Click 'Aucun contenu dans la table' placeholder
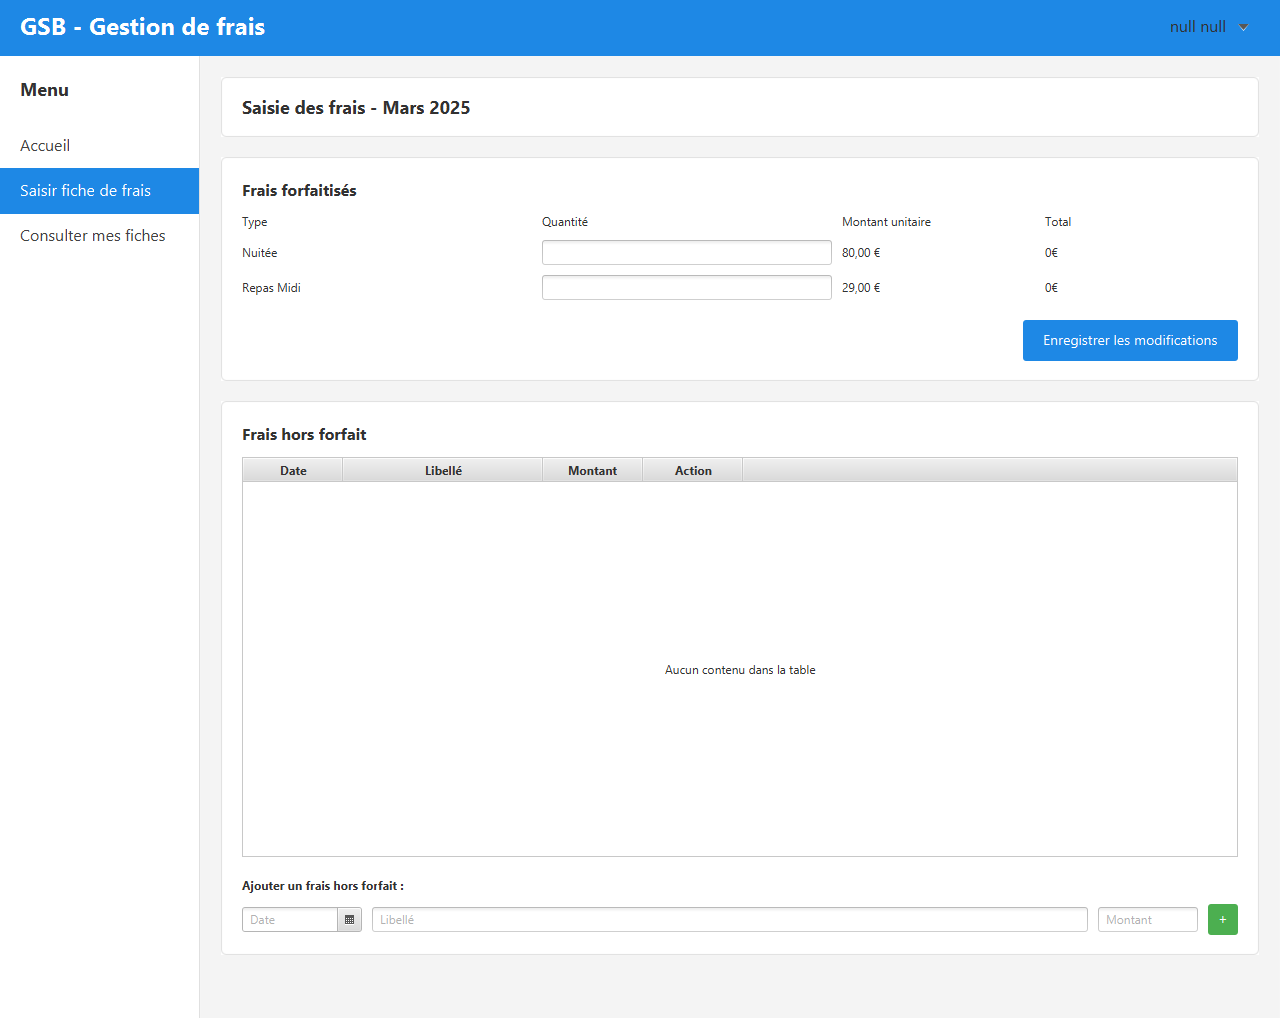 (x=740, y=670)
